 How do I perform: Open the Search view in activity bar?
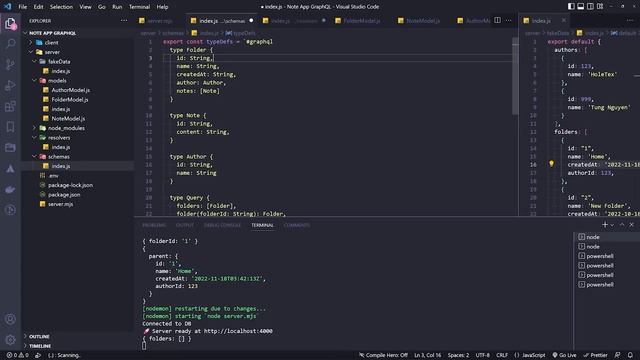[10, 43]
